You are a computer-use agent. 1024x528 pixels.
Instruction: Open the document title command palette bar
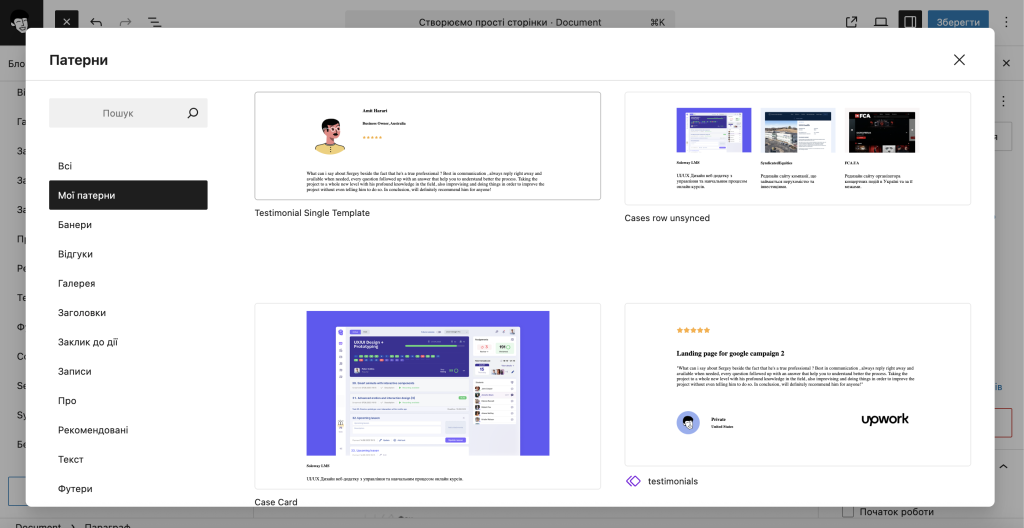click(x=509, y=22)
